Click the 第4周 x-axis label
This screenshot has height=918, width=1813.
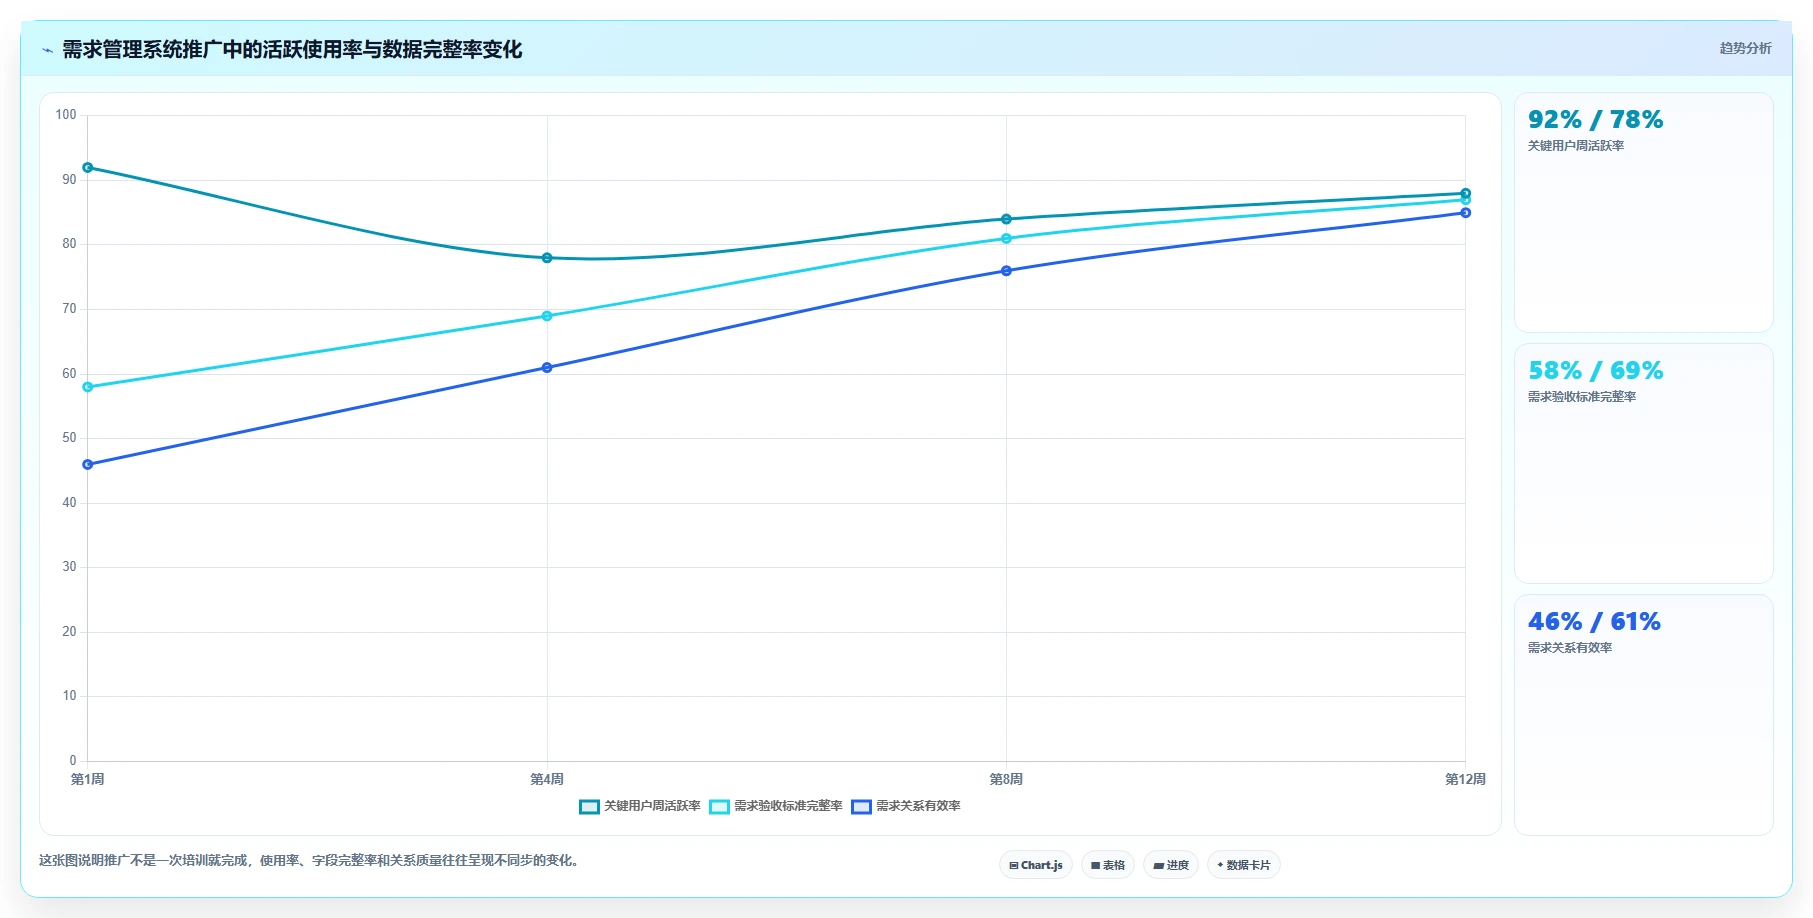click(547, 779)
